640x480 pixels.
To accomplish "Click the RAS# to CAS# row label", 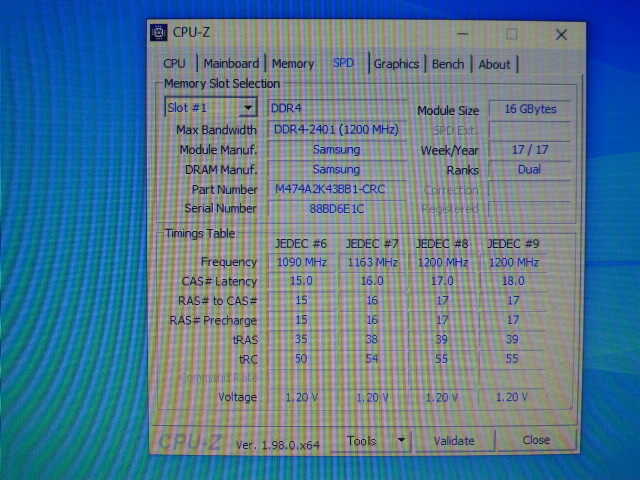I will (x=218, y=301).
